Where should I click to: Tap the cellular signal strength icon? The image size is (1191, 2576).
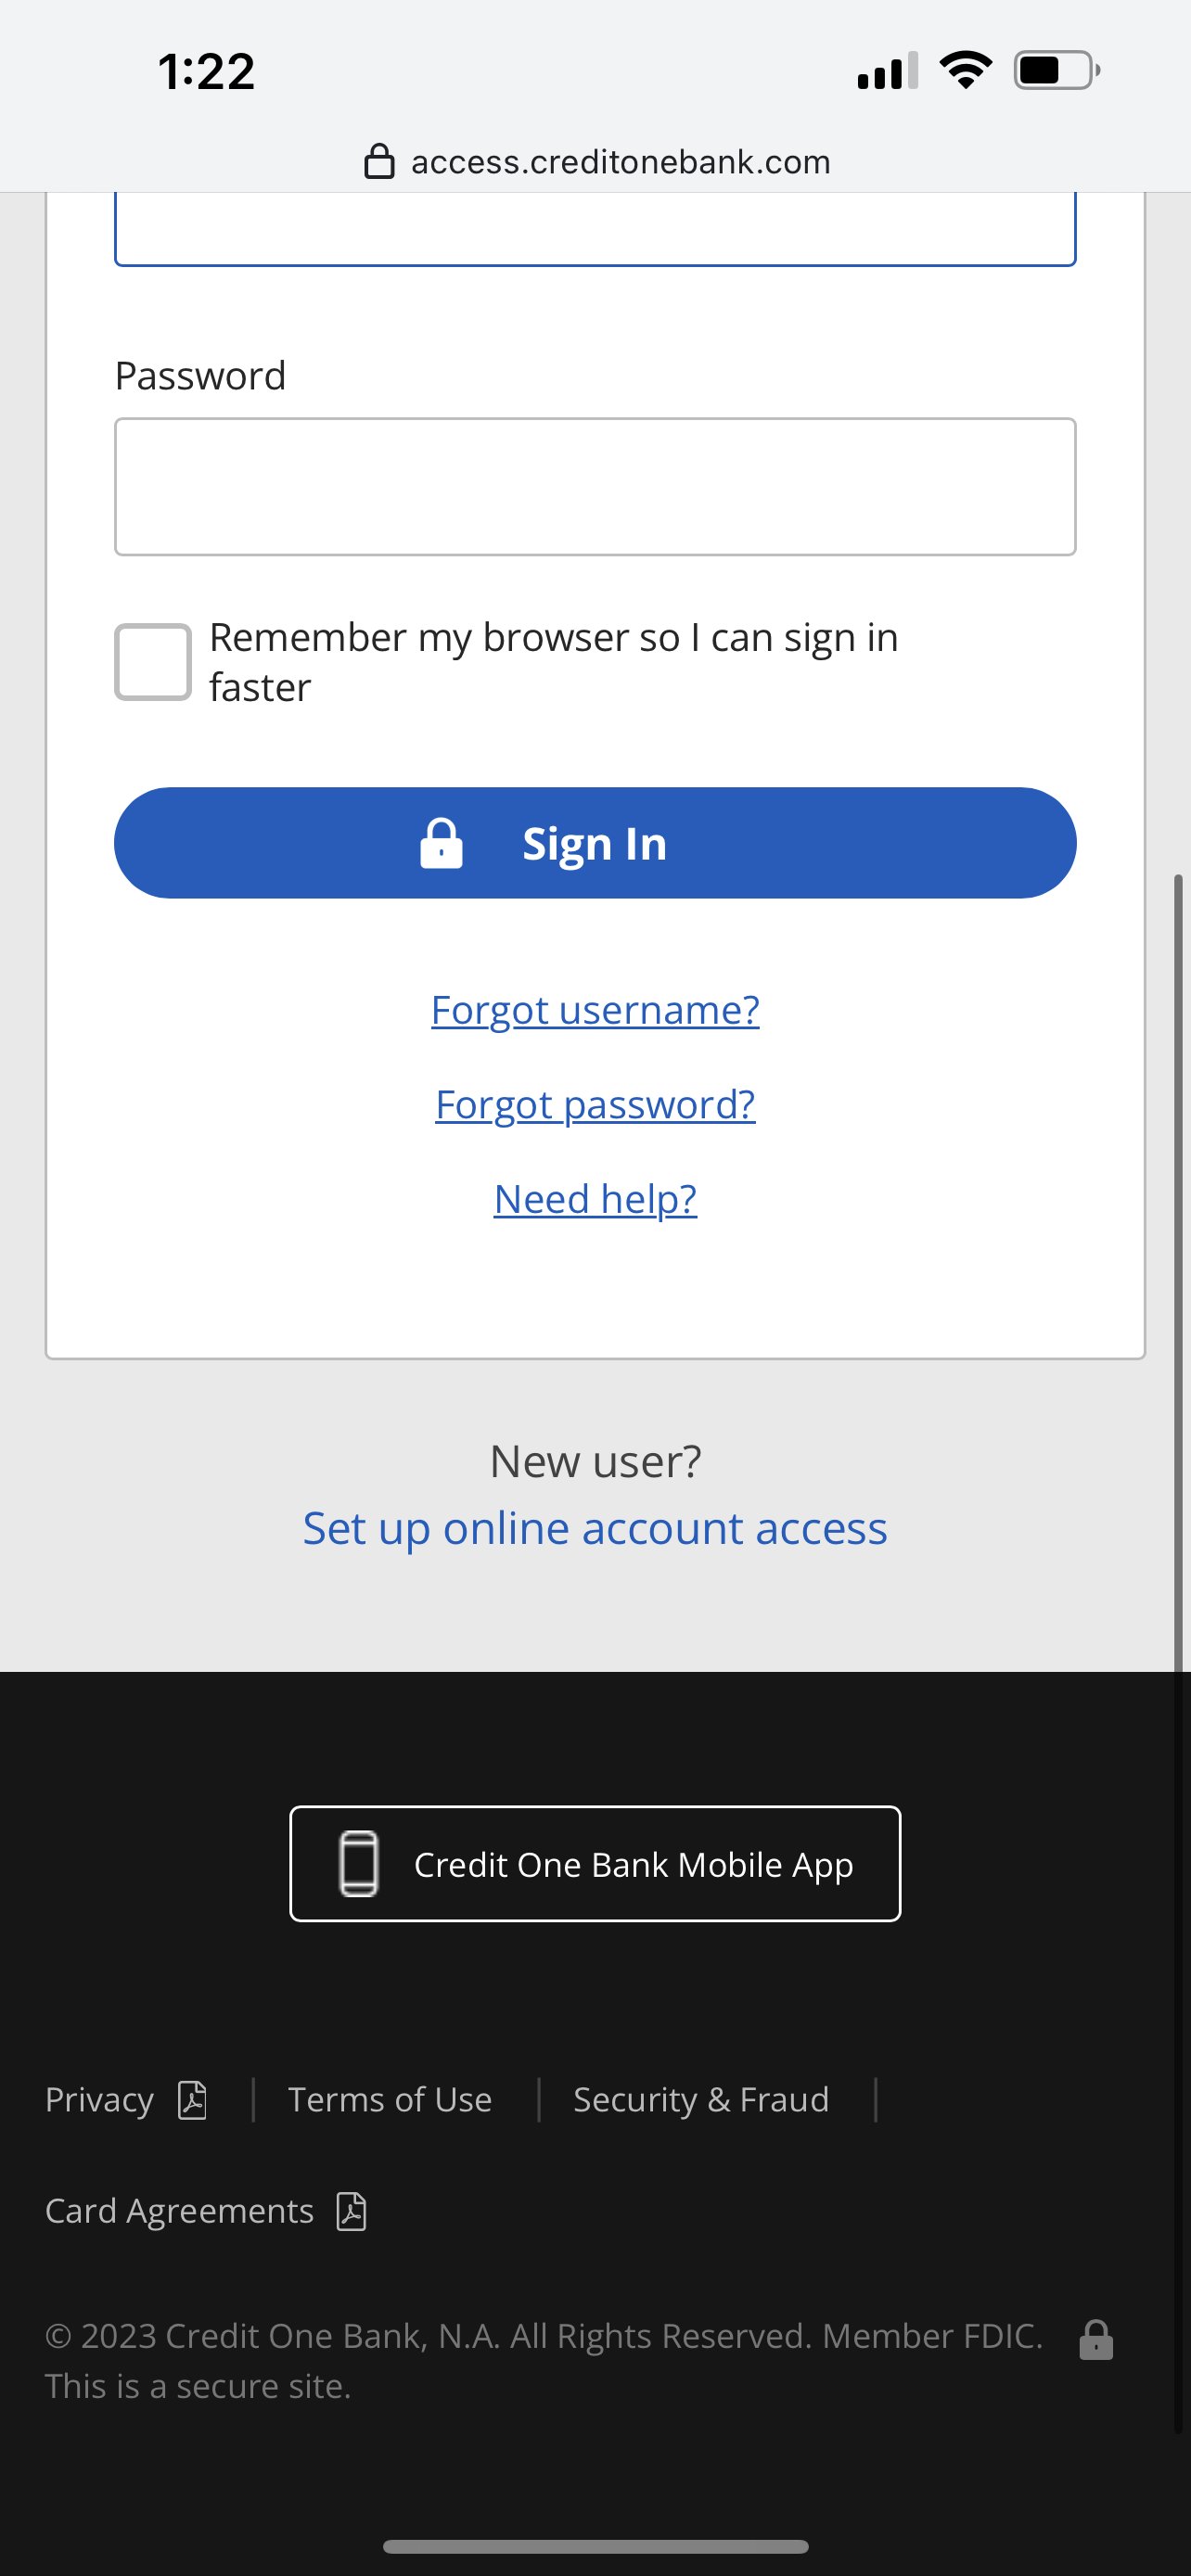[887, 71]
